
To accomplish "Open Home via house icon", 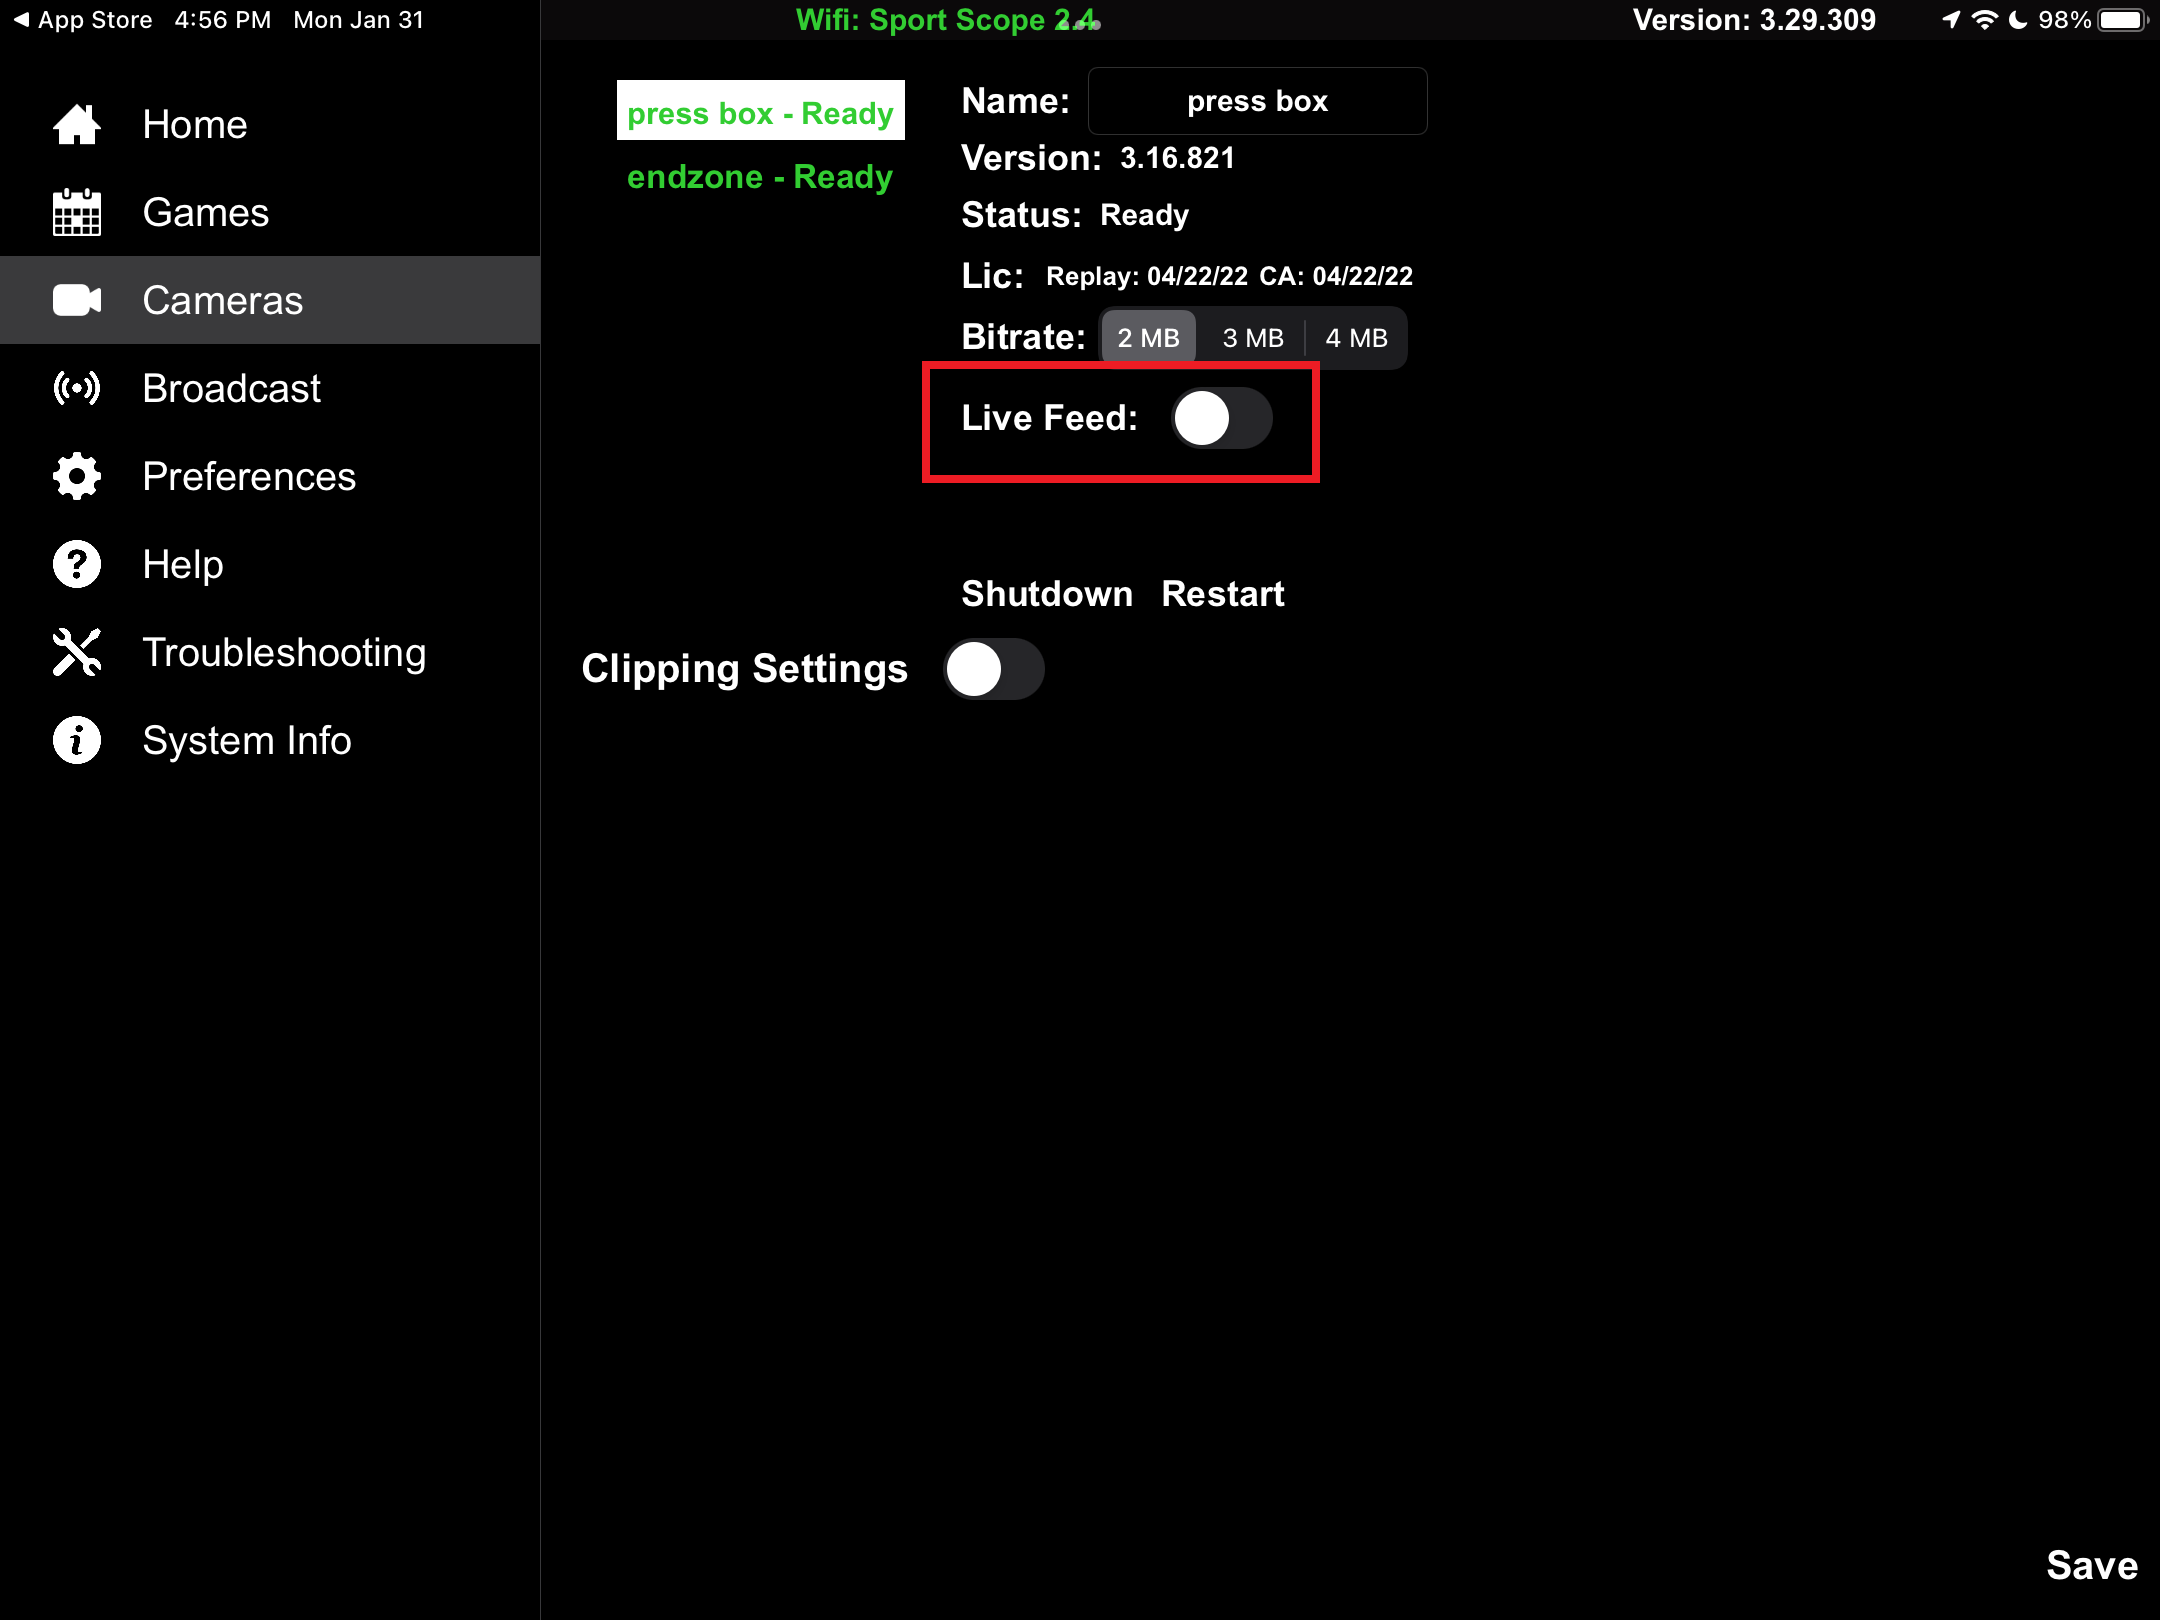I will tap(77, 125).
